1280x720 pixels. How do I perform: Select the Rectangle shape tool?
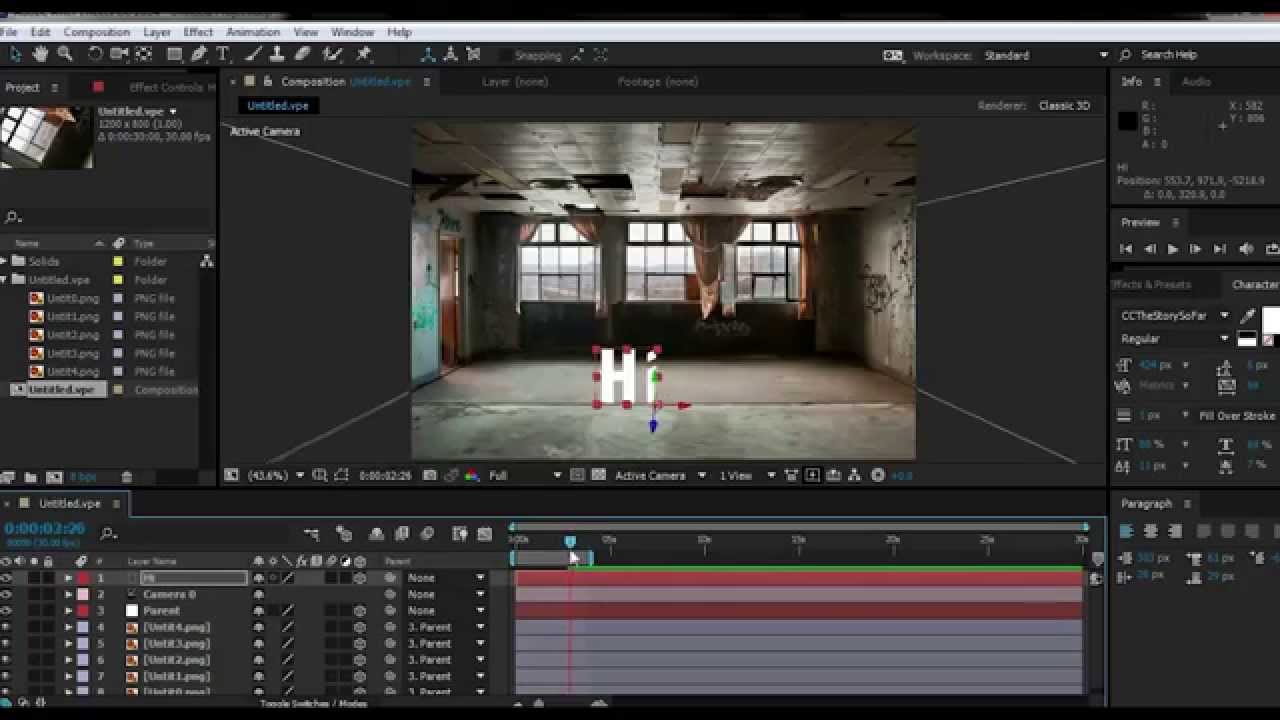(x=175, y=54)
